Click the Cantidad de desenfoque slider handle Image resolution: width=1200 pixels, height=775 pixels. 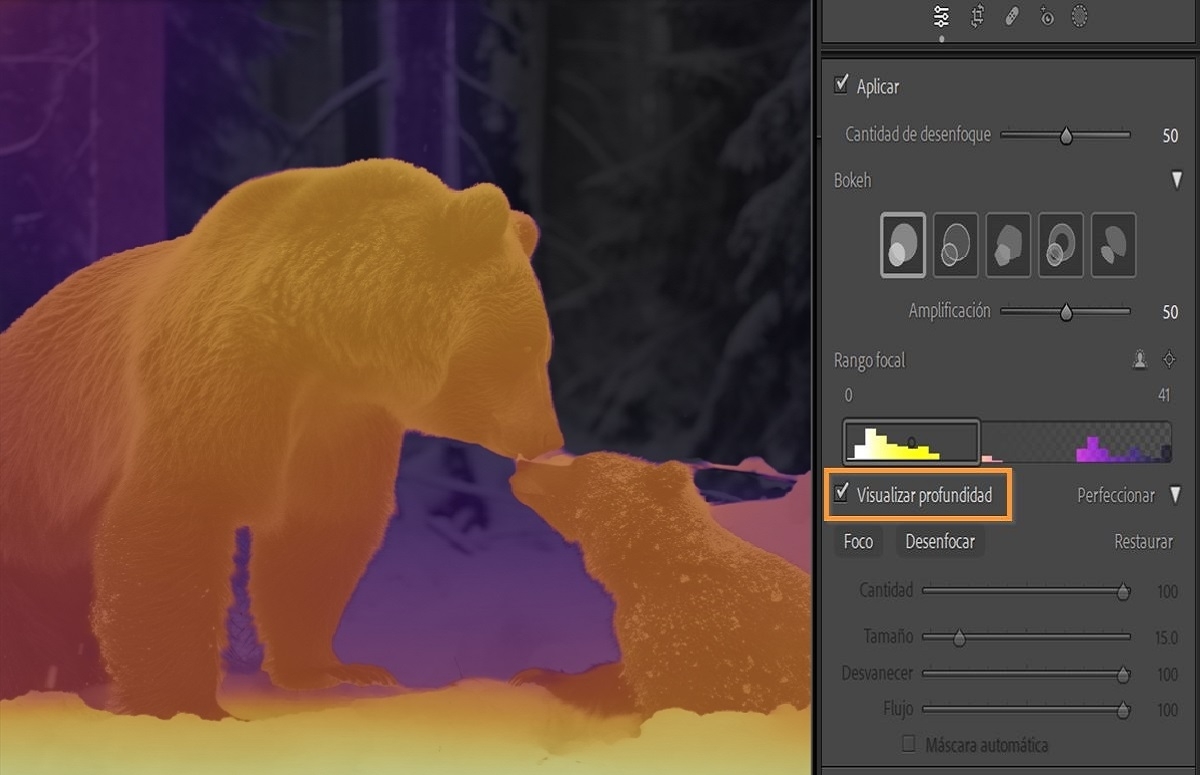[x=1066, y=134]
